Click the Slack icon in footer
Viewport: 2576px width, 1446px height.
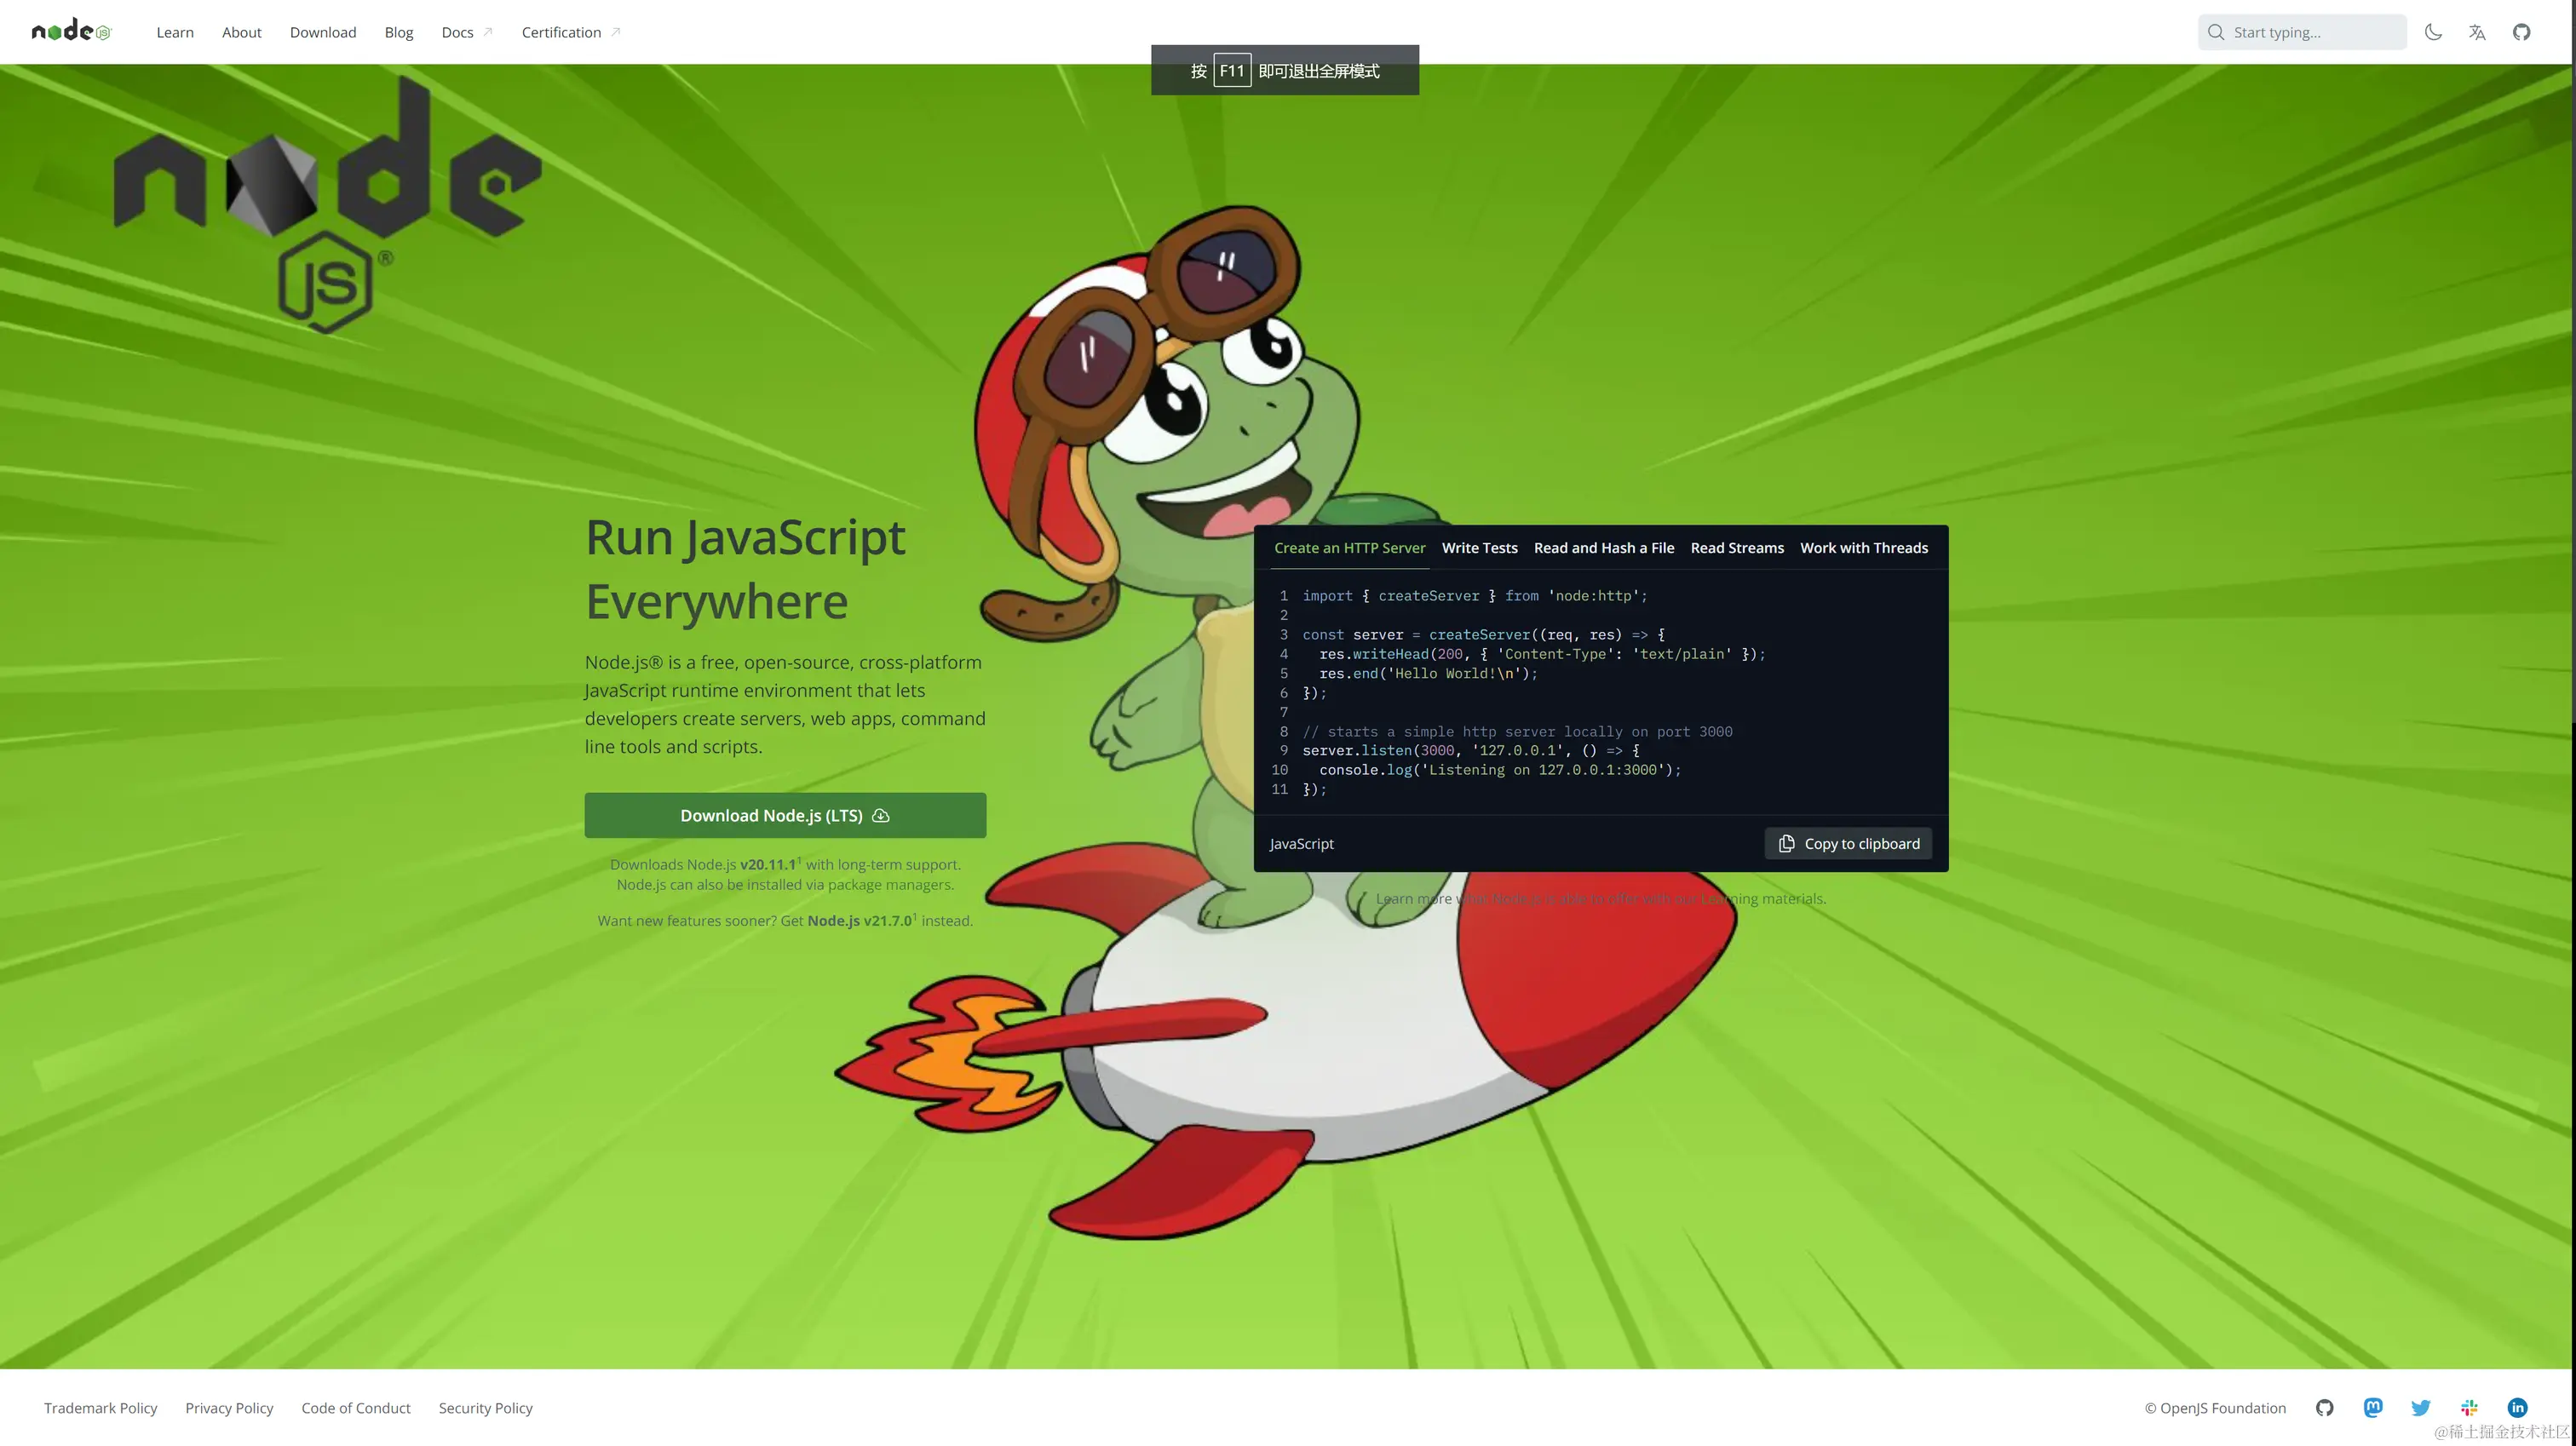2469,1407
